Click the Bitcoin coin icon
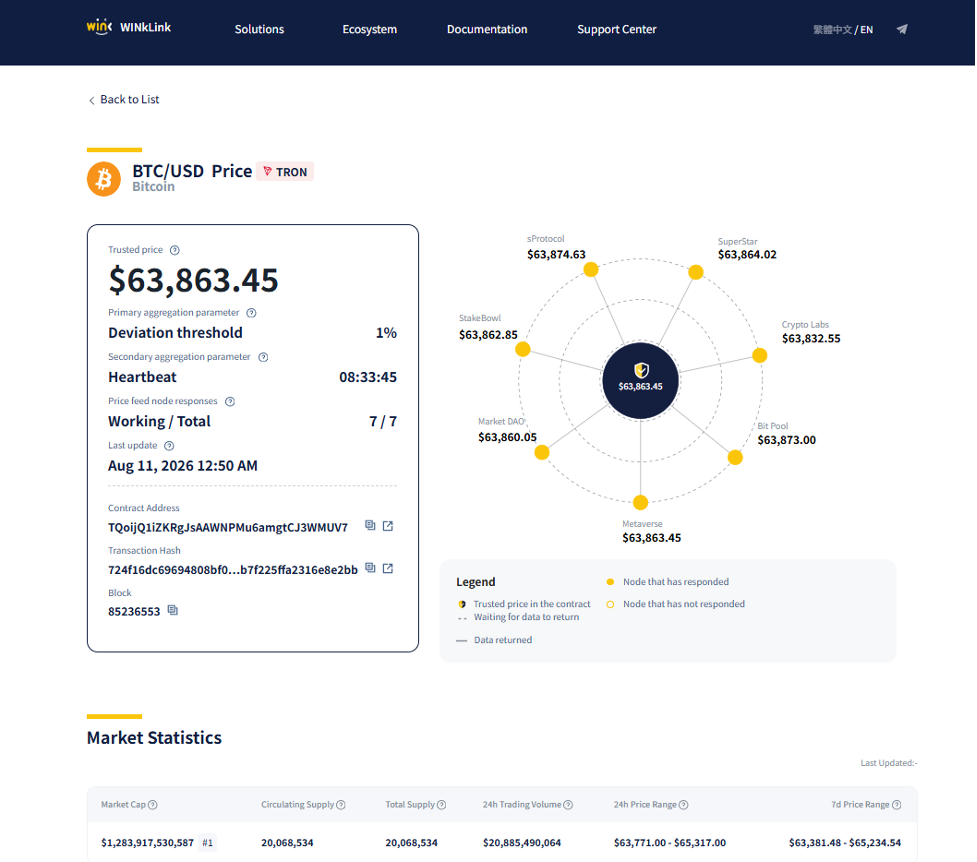Image resolution: width=977 pixels, height=862 pixels. (x=104, y=179)
